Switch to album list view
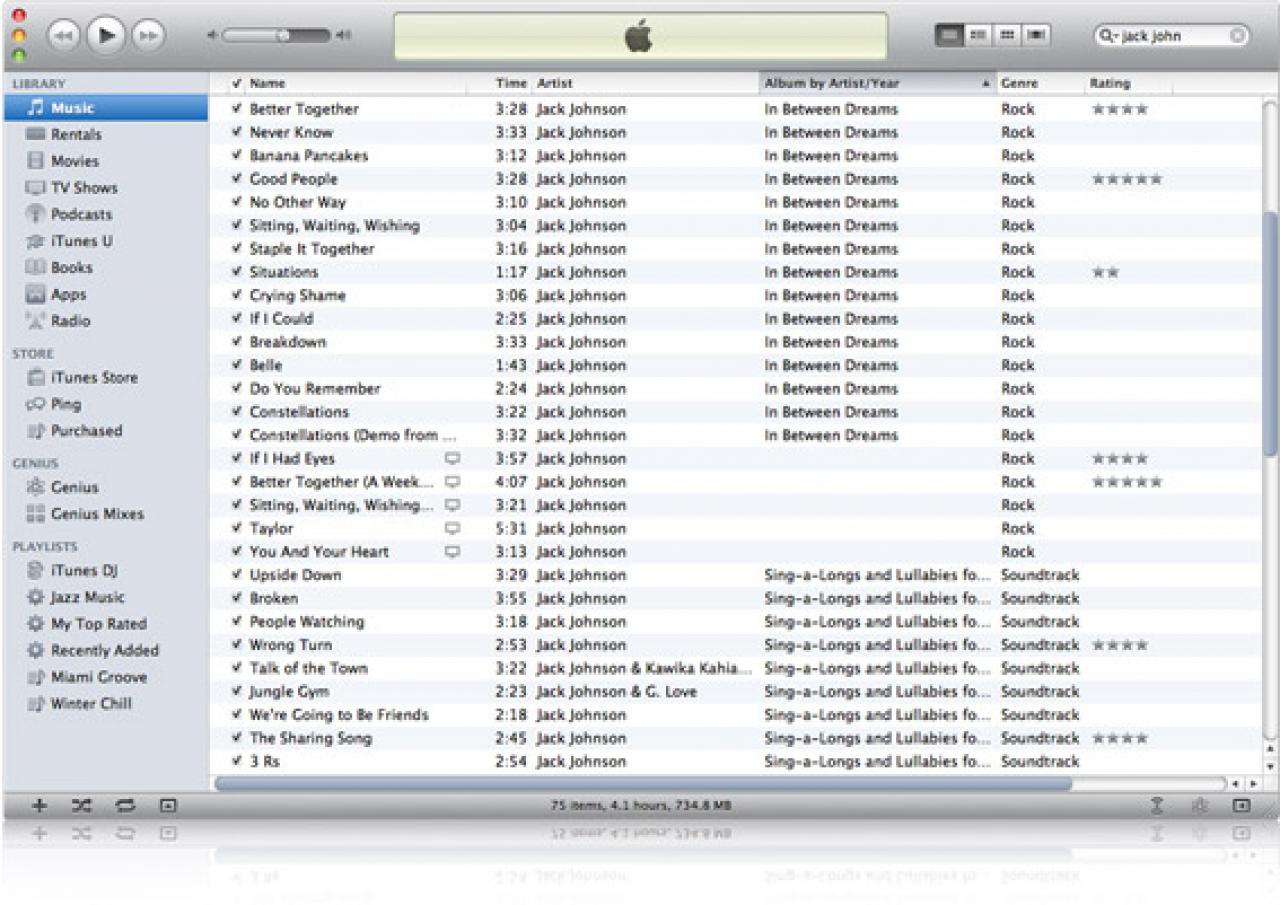 [977, 35]
